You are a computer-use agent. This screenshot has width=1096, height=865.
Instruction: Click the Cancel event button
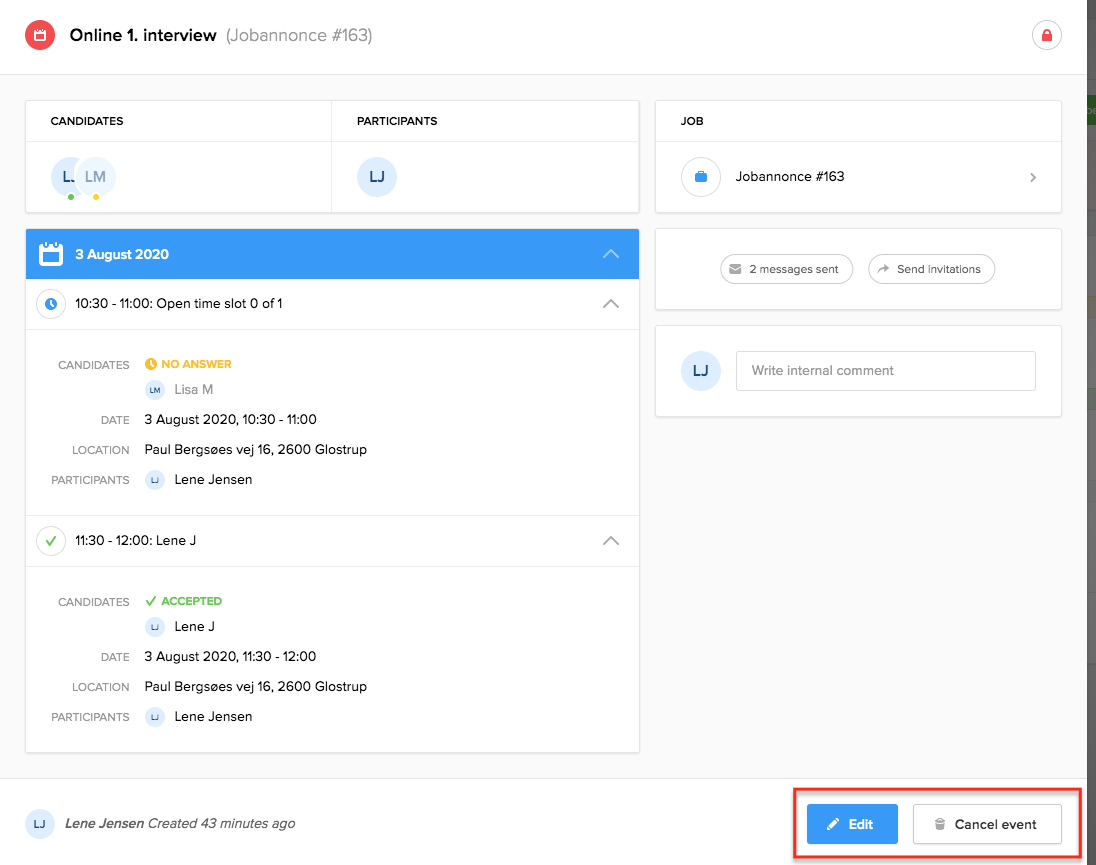(x=986, y=824)
